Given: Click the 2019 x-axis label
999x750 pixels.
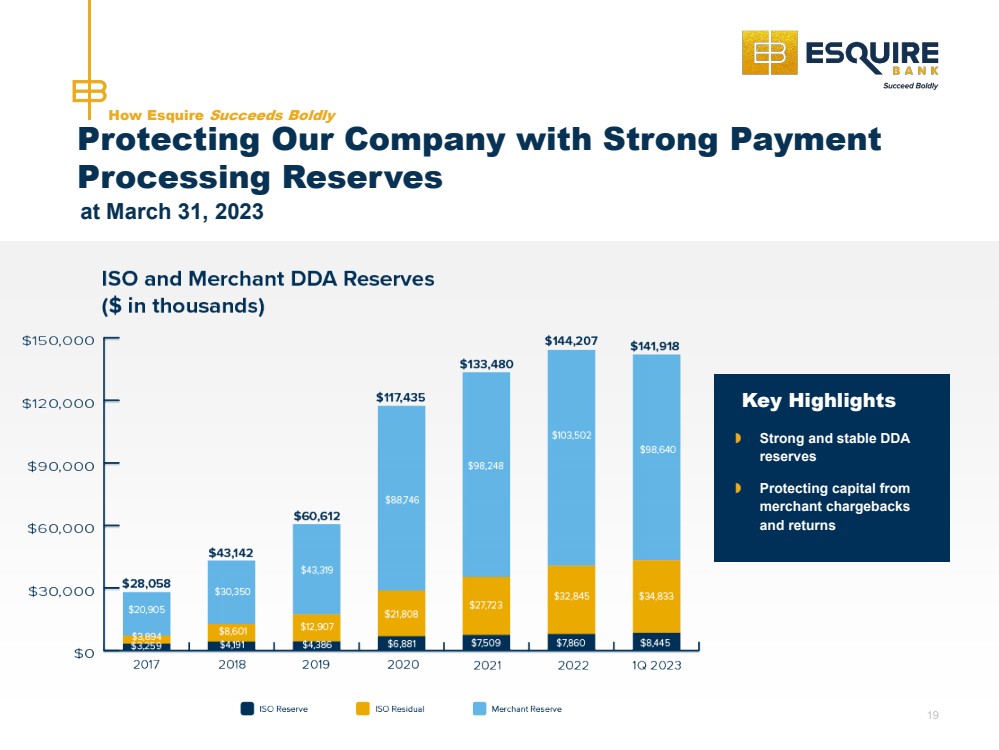Looking at the screenshot, I should (x=316, y=665).
